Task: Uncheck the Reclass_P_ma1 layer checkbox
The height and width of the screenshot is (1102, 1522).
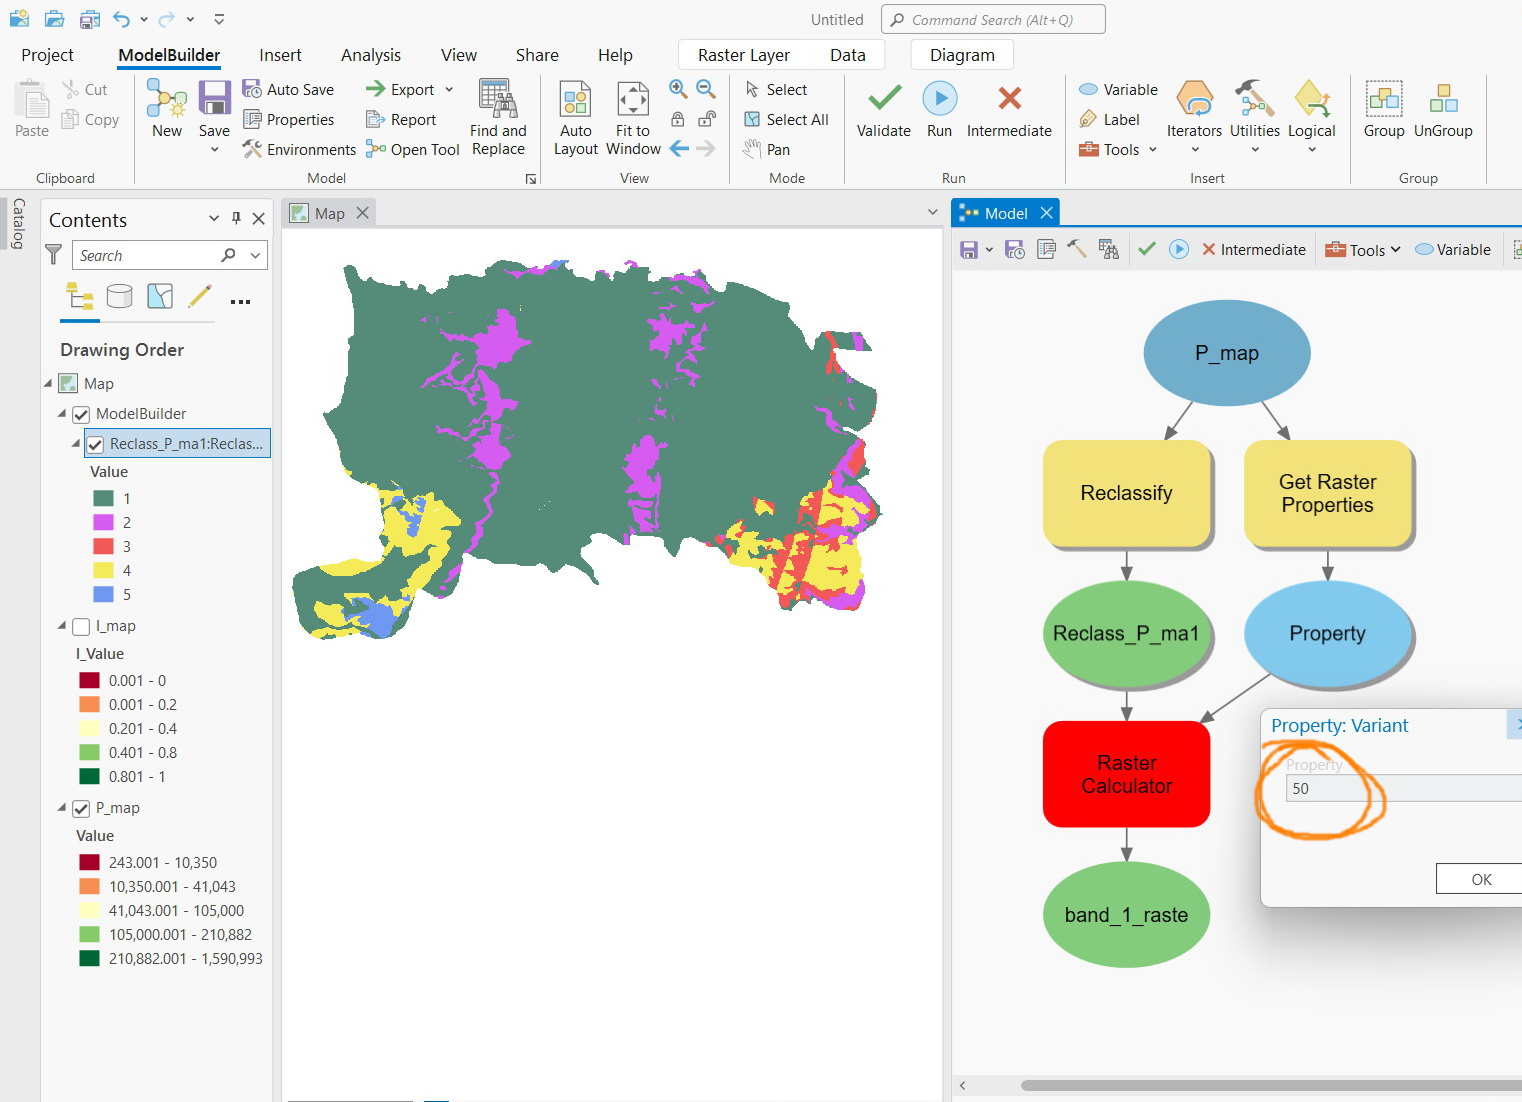Action: (95, 443)
